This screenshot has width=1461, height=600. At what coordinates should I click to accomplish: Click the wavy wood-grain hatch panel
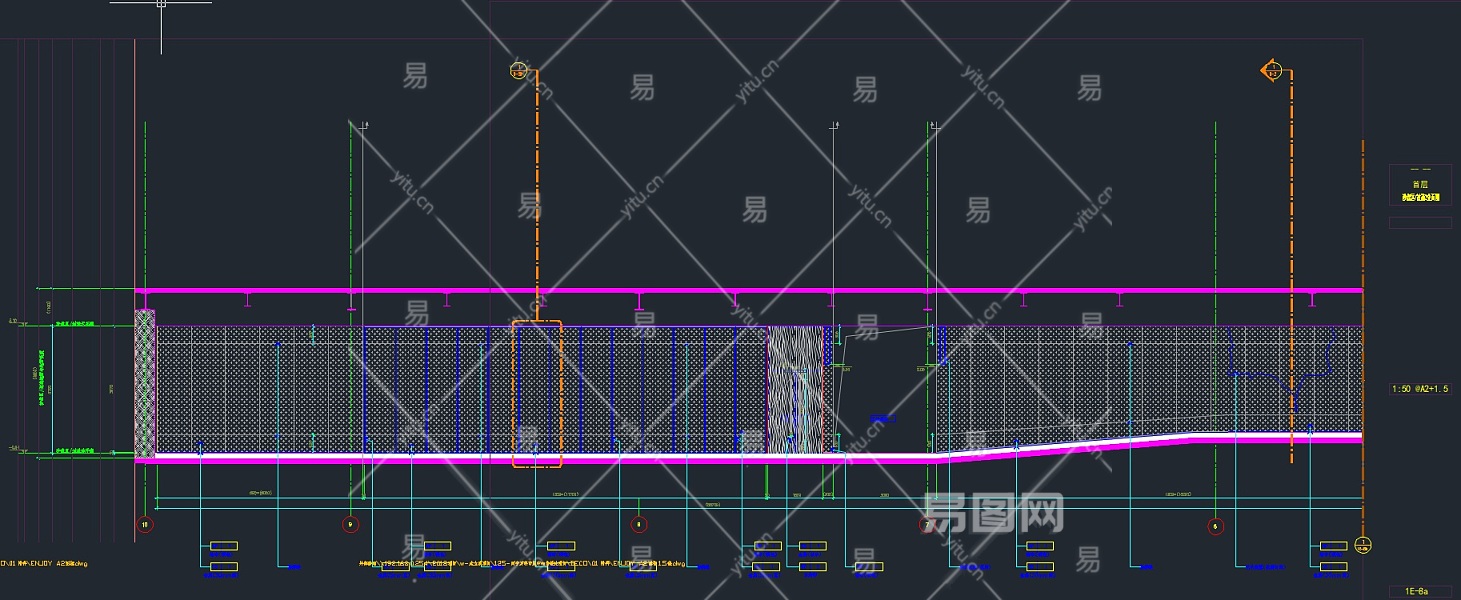coord(795,390)
